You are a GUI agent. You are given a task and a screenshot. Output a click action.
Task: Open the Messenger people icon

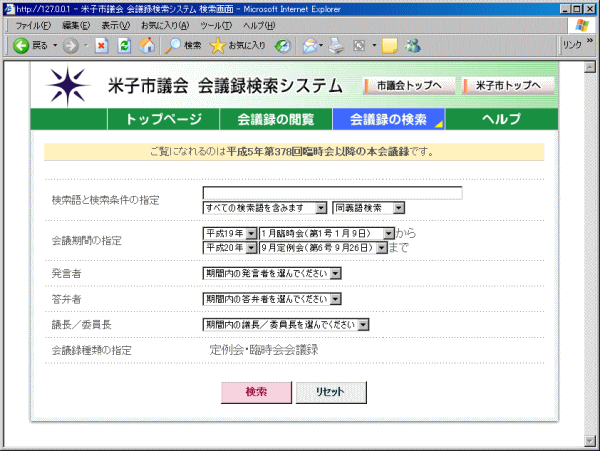point(413,46)
